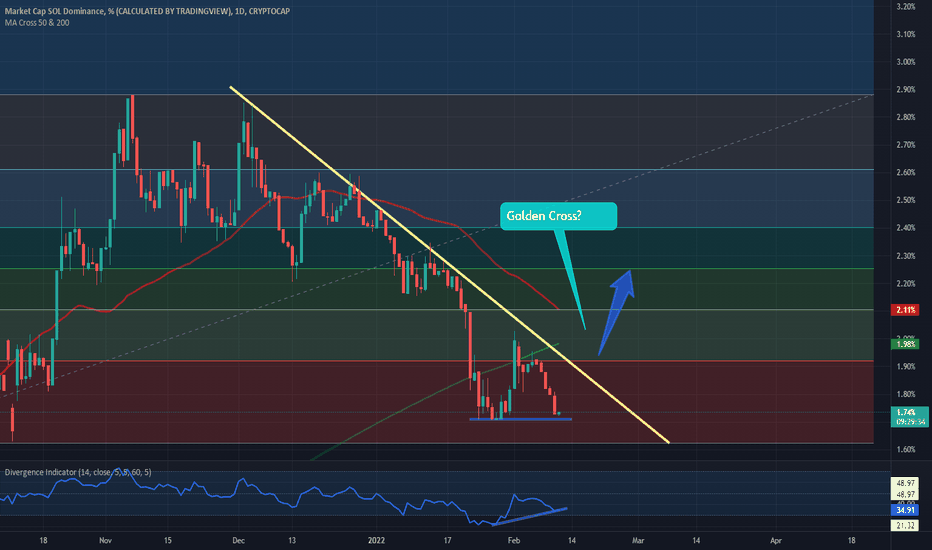Click the 2.90% price axis label
Image resolution: width=932 pixels, height=550 pixels.
click(906, 90)
